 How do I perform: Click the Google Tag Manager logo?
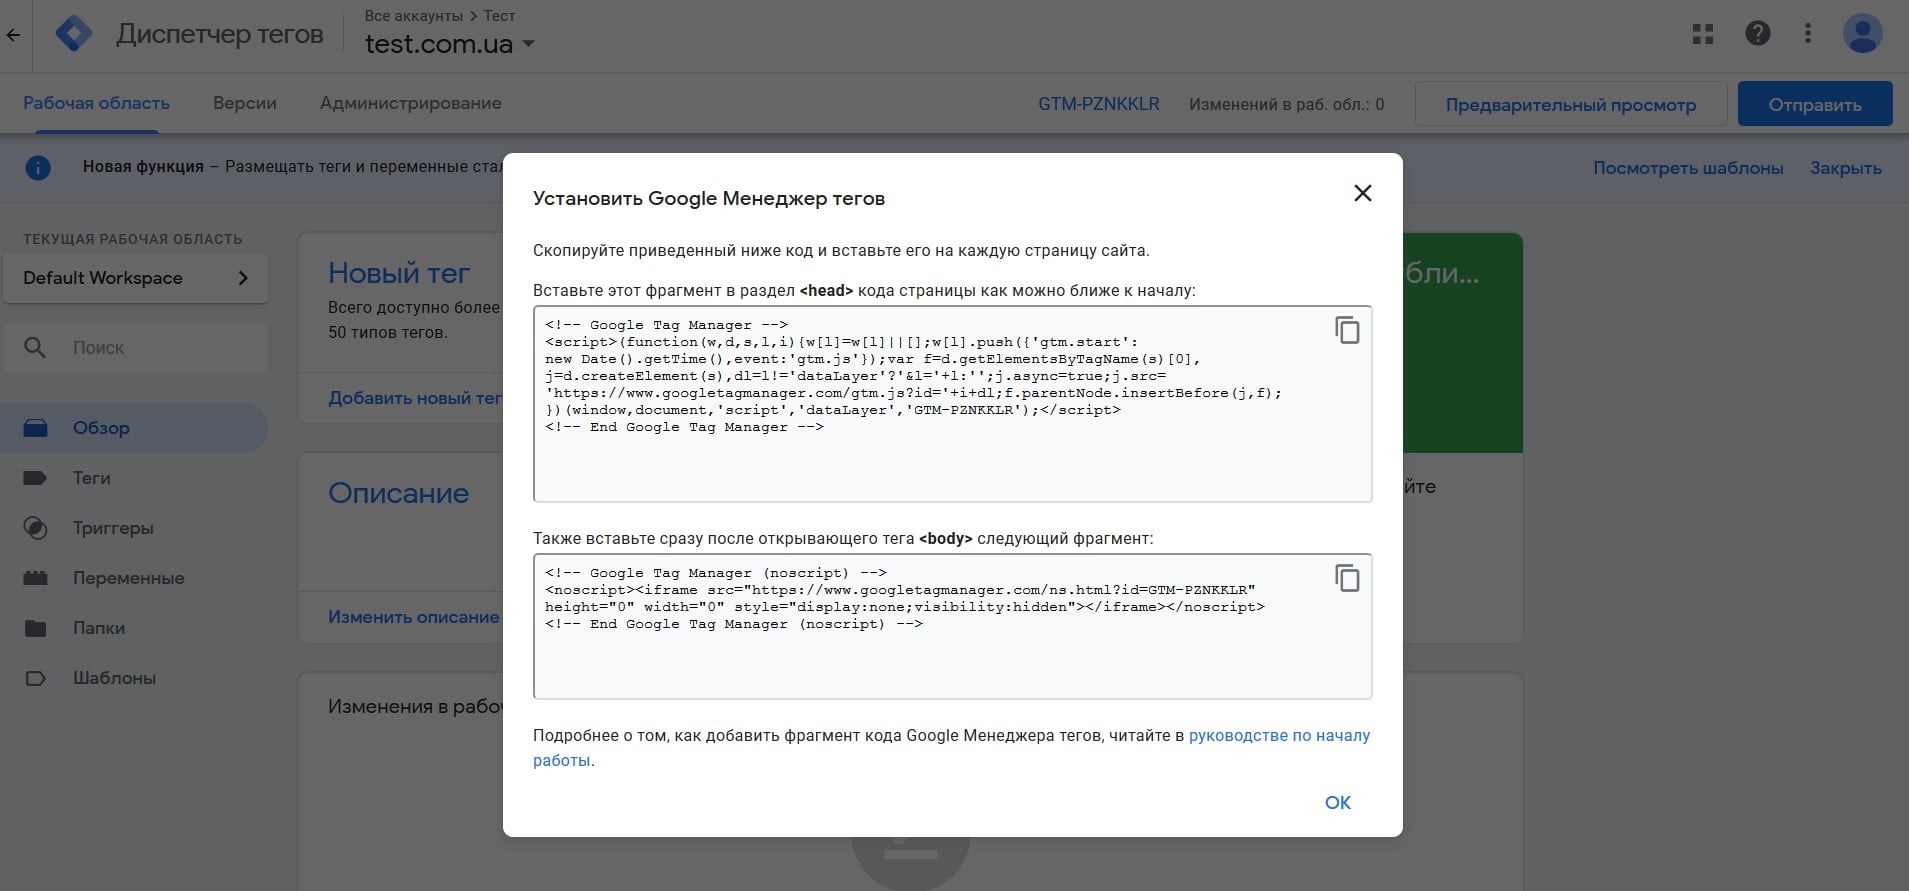tap(73, 34)
